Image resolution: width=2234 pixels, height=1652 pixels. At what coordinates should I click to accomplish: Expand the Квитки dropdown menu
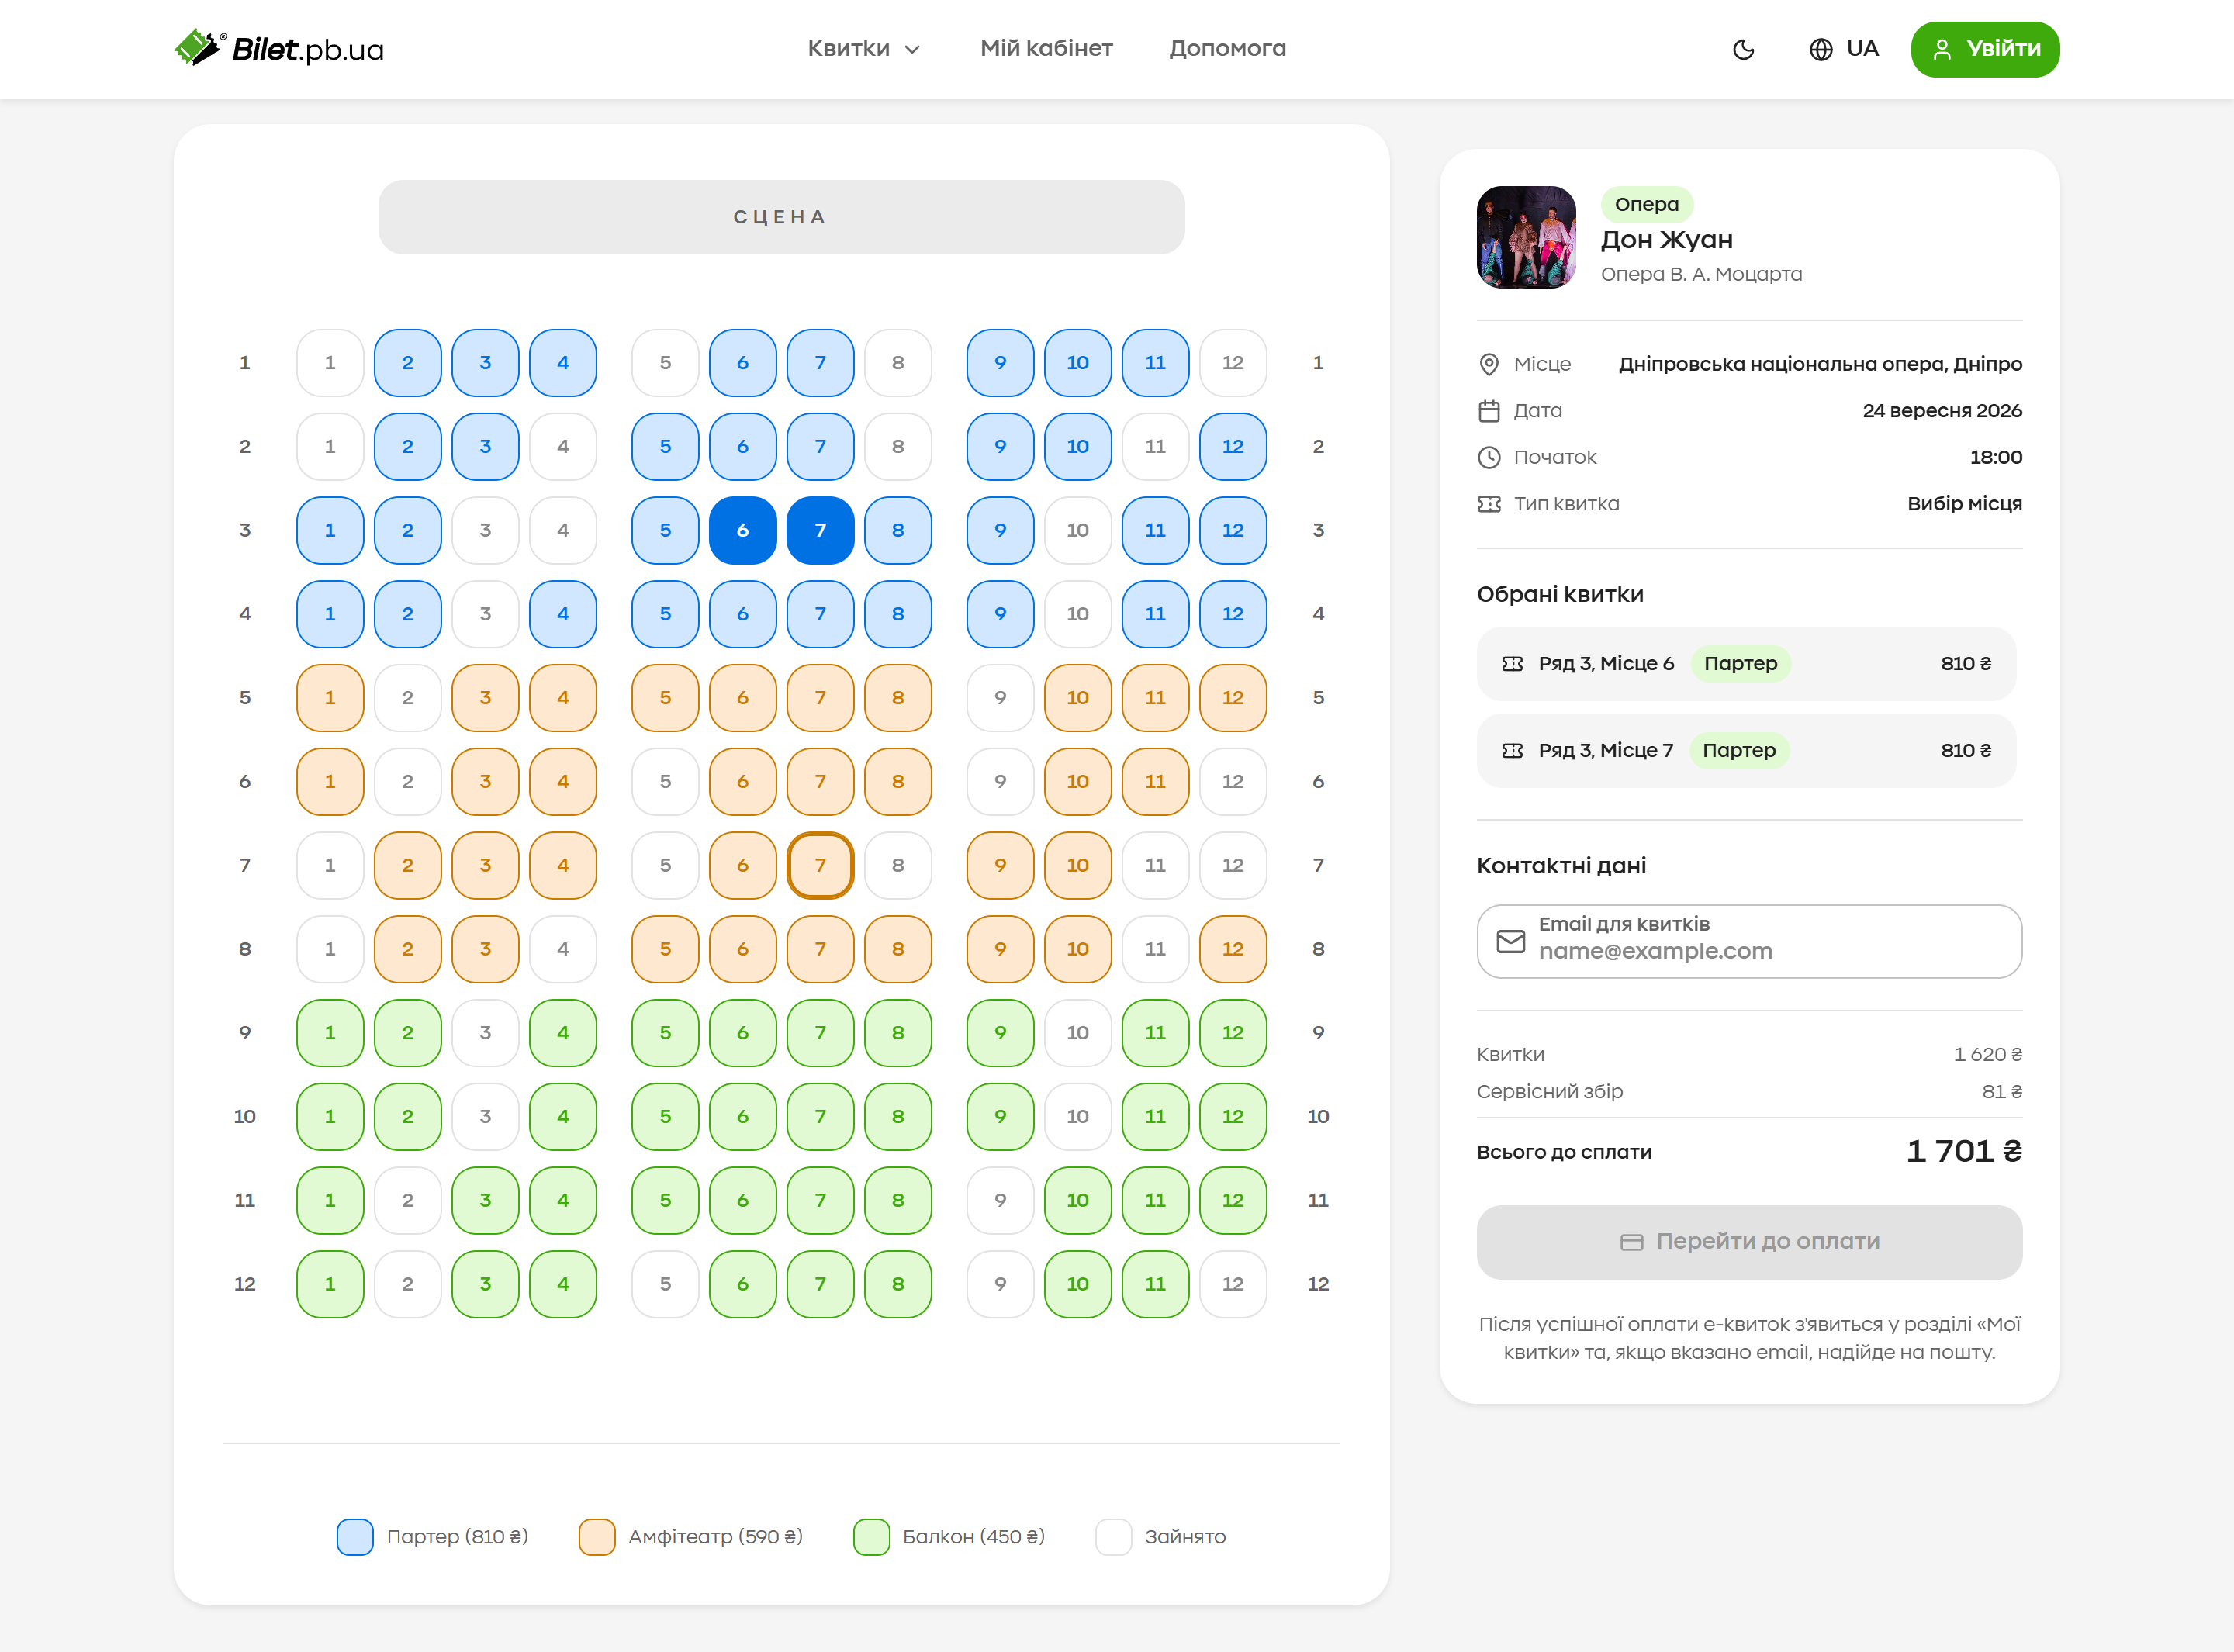(x=864, y=48)
